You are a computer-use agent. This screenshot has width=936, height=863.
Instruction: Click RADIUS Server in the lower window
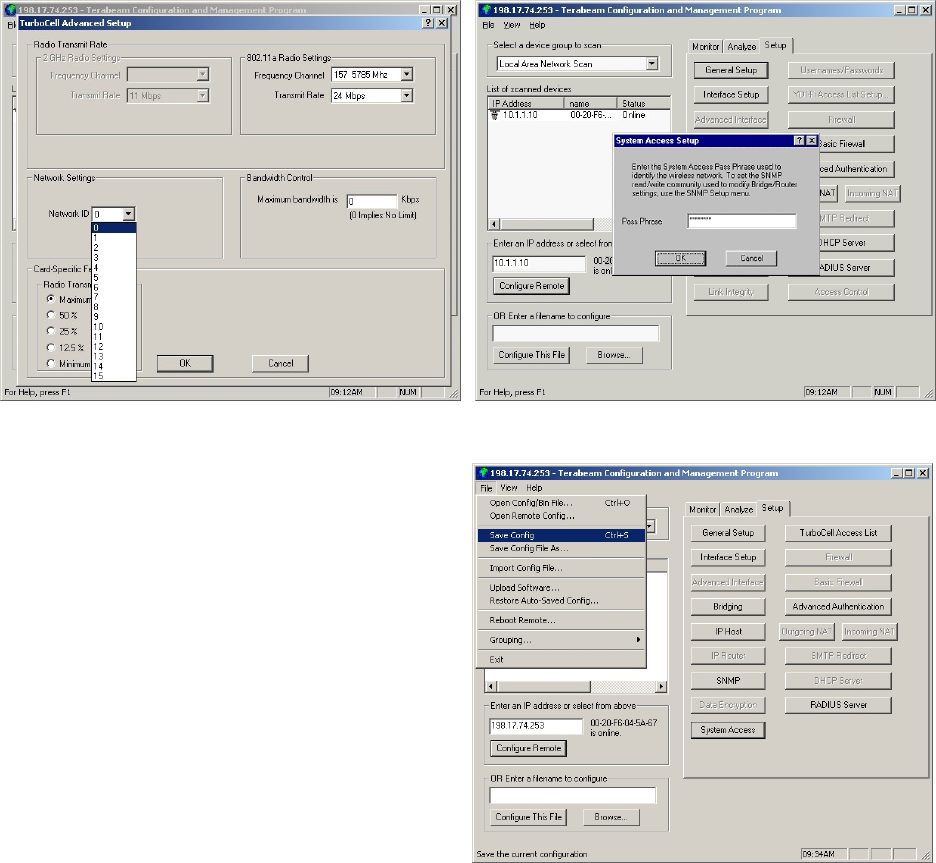(838, 705)
